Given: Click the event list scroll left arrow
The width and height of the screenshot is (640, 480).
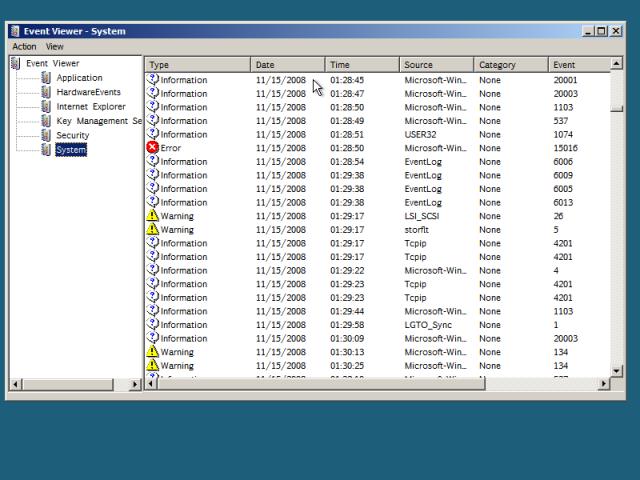Looking at the screenshot, I should click(x=151, y=384).
